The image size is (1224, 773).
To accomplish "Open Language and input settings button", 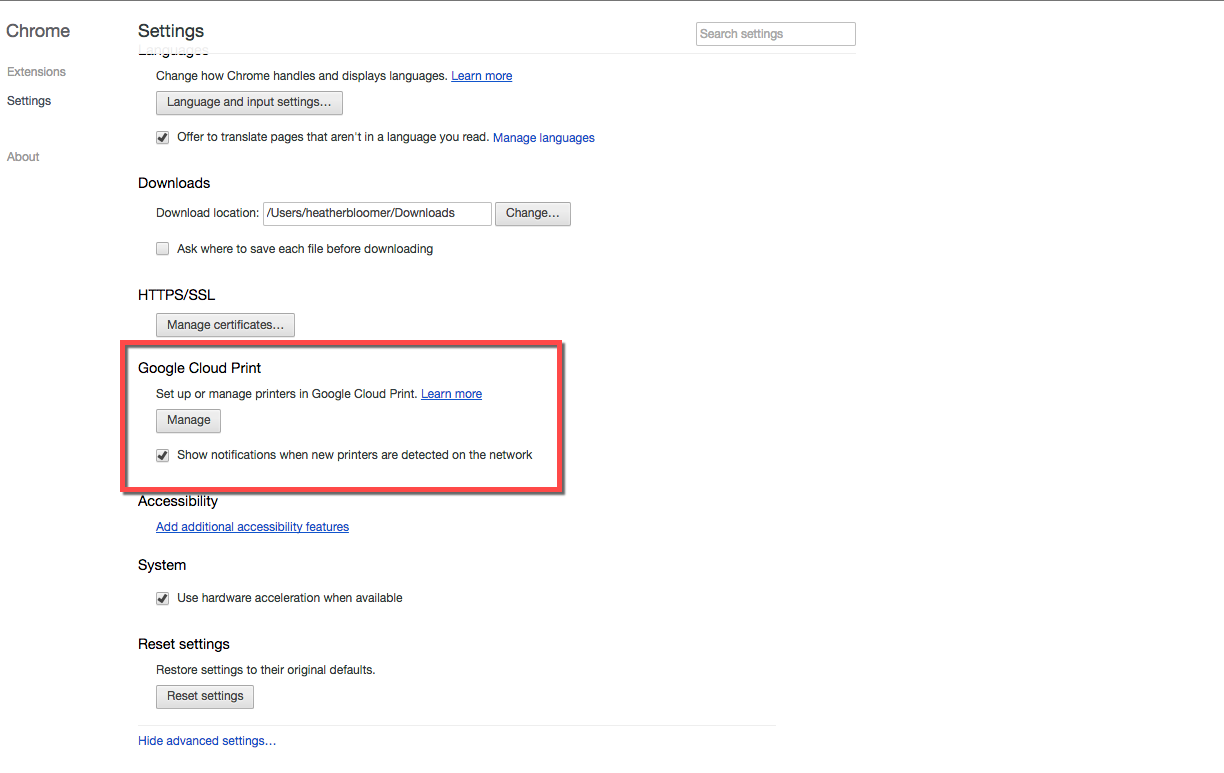I will 249,102.
